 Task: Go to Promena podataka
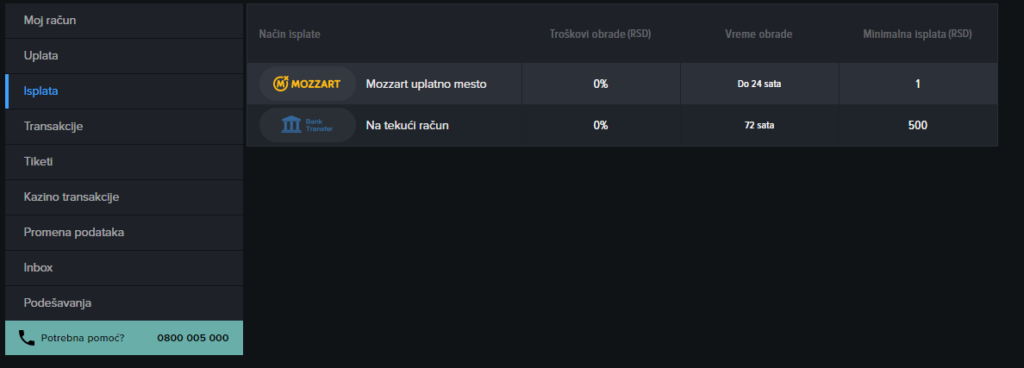(124, 232)
